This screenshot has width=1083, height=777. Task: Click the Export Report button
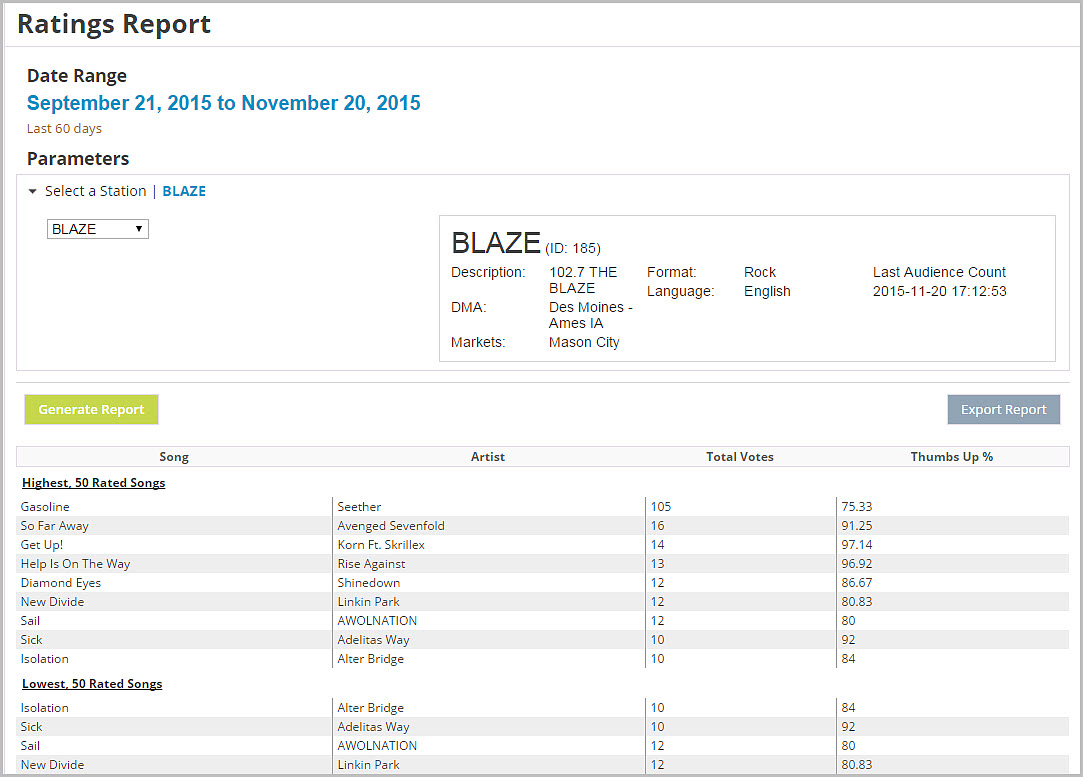[1003, 409]
